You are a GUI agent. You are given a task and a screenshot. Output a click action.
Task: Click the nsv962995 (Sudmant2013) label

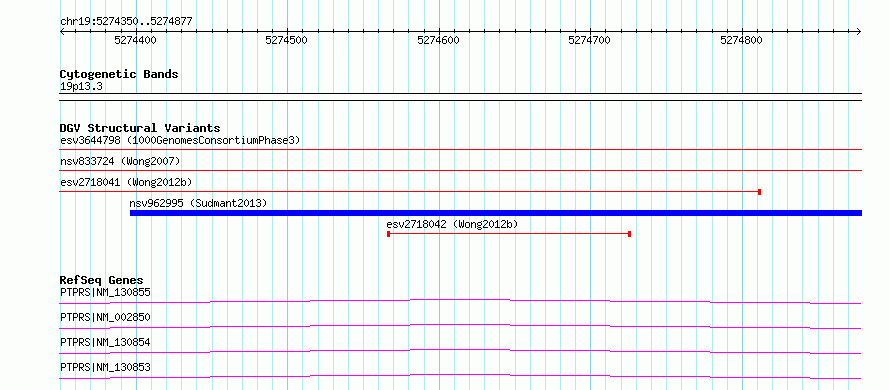[x=198, y=203]
